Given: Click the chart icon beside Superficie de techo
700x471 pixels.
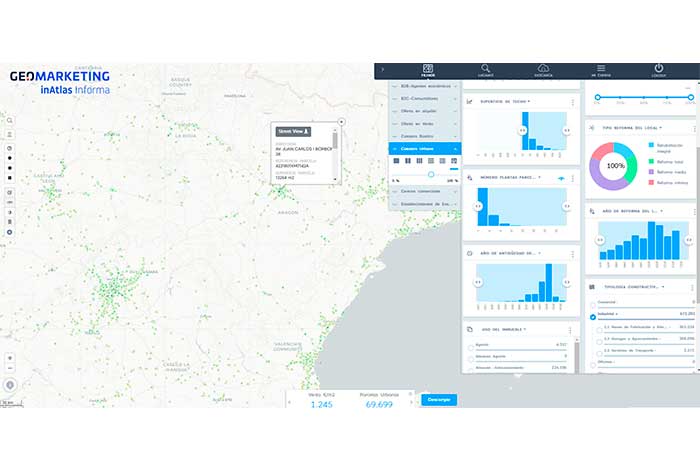Looking at the screenshot, I should [x=470, y=102].
